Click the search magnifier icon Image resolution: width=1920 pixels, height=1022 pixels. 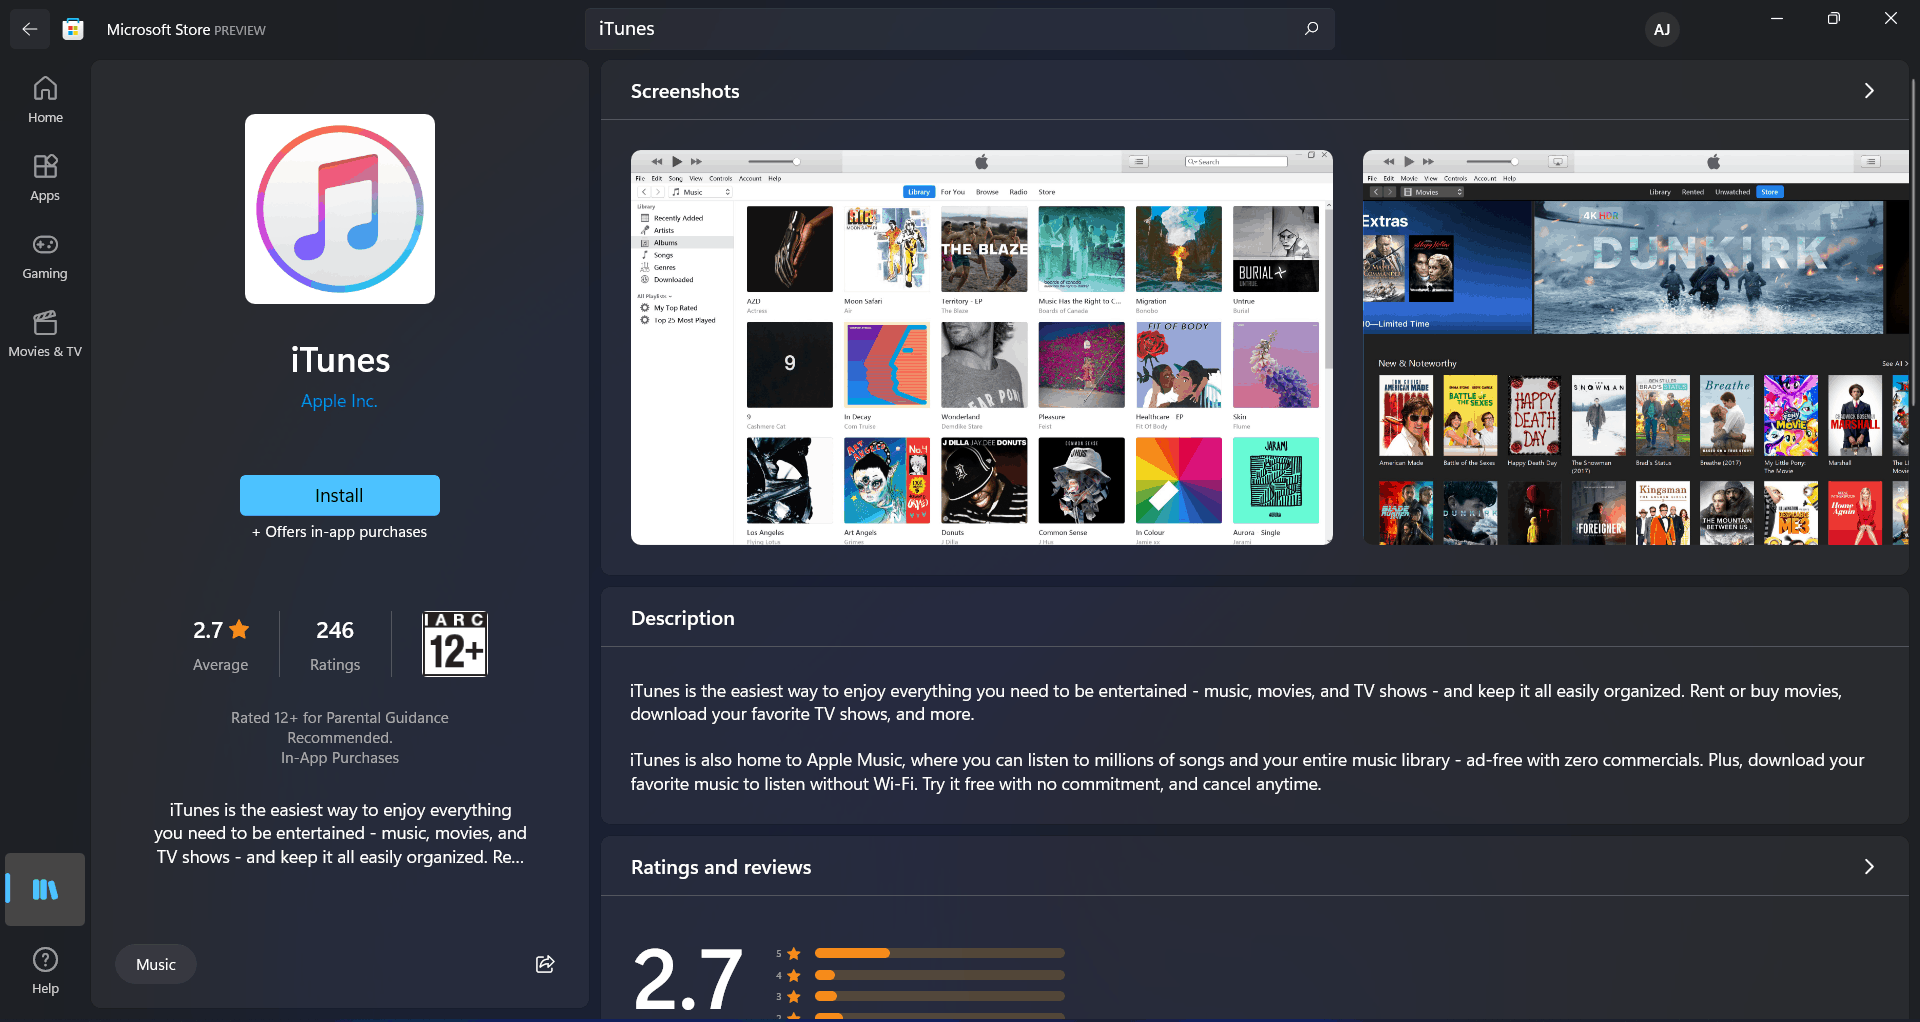click(1311, 29)
